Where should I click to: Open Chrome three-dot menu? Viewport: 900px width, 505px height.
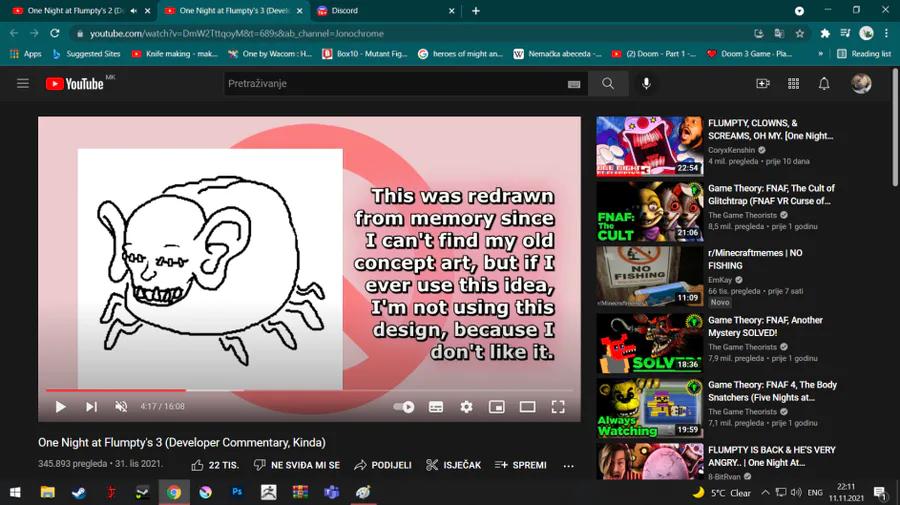click(x=886, y=33)
